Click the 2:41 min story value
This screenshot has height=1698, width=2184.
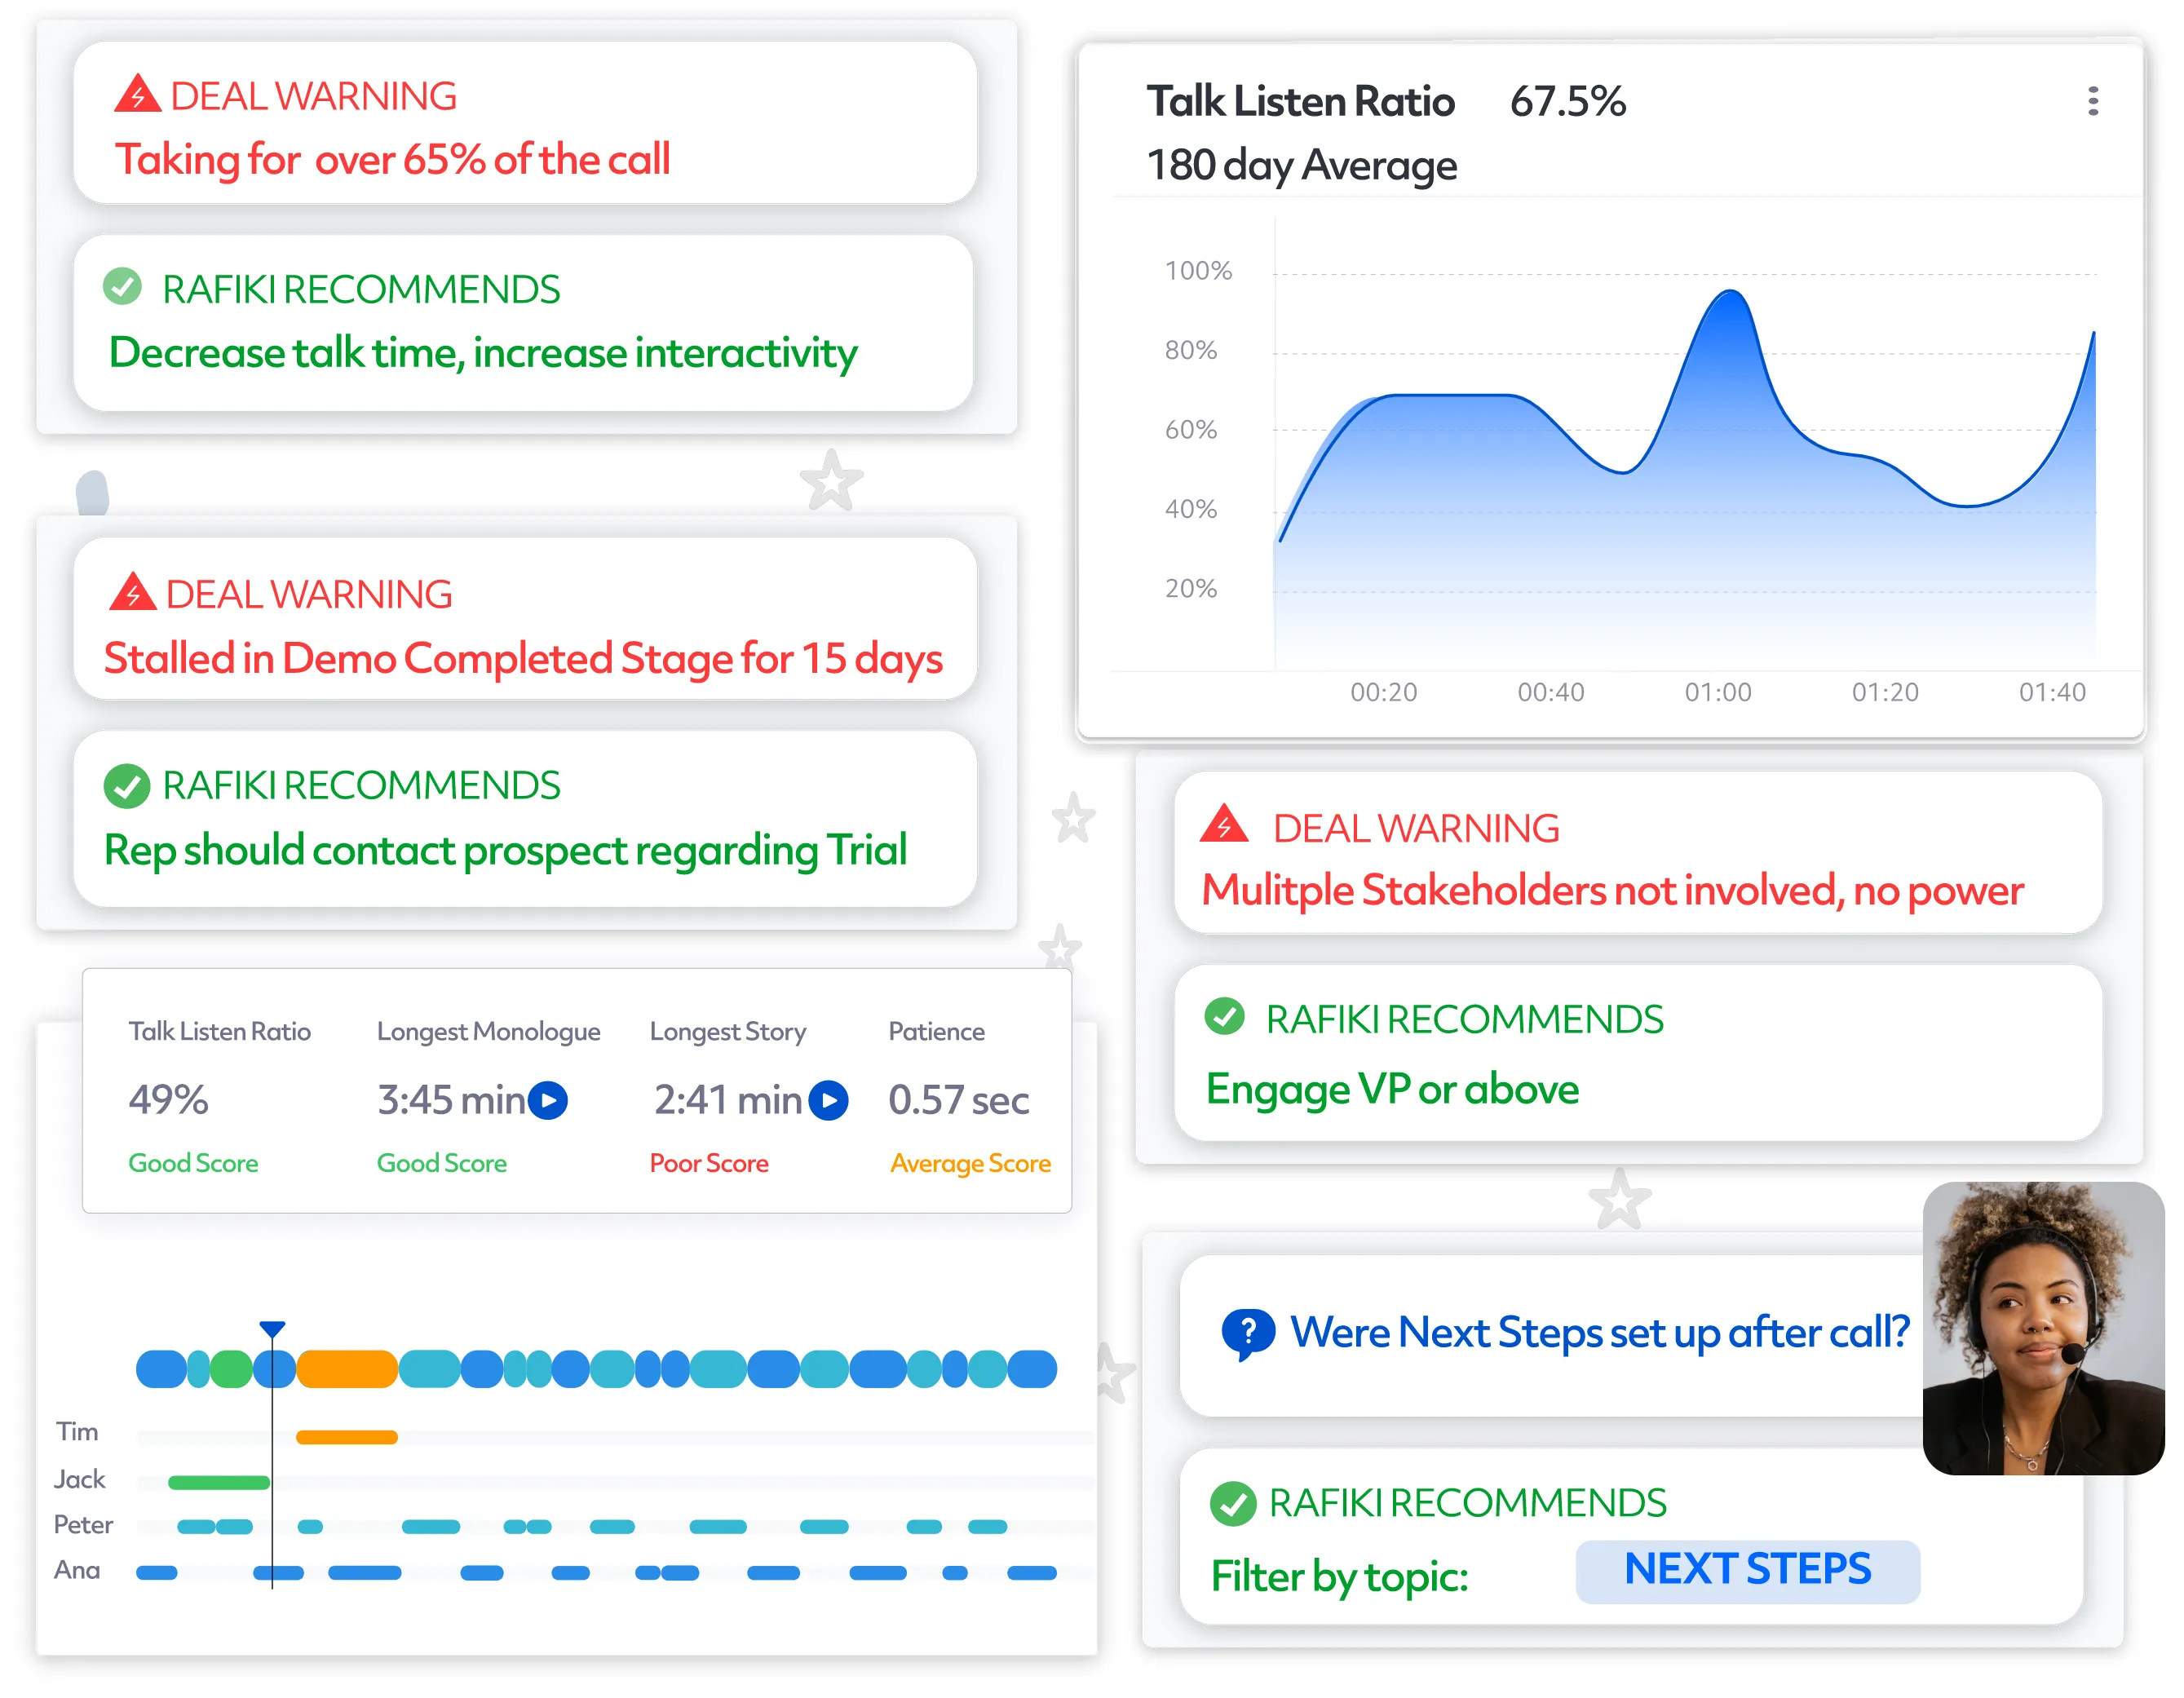click(728, 1100)
